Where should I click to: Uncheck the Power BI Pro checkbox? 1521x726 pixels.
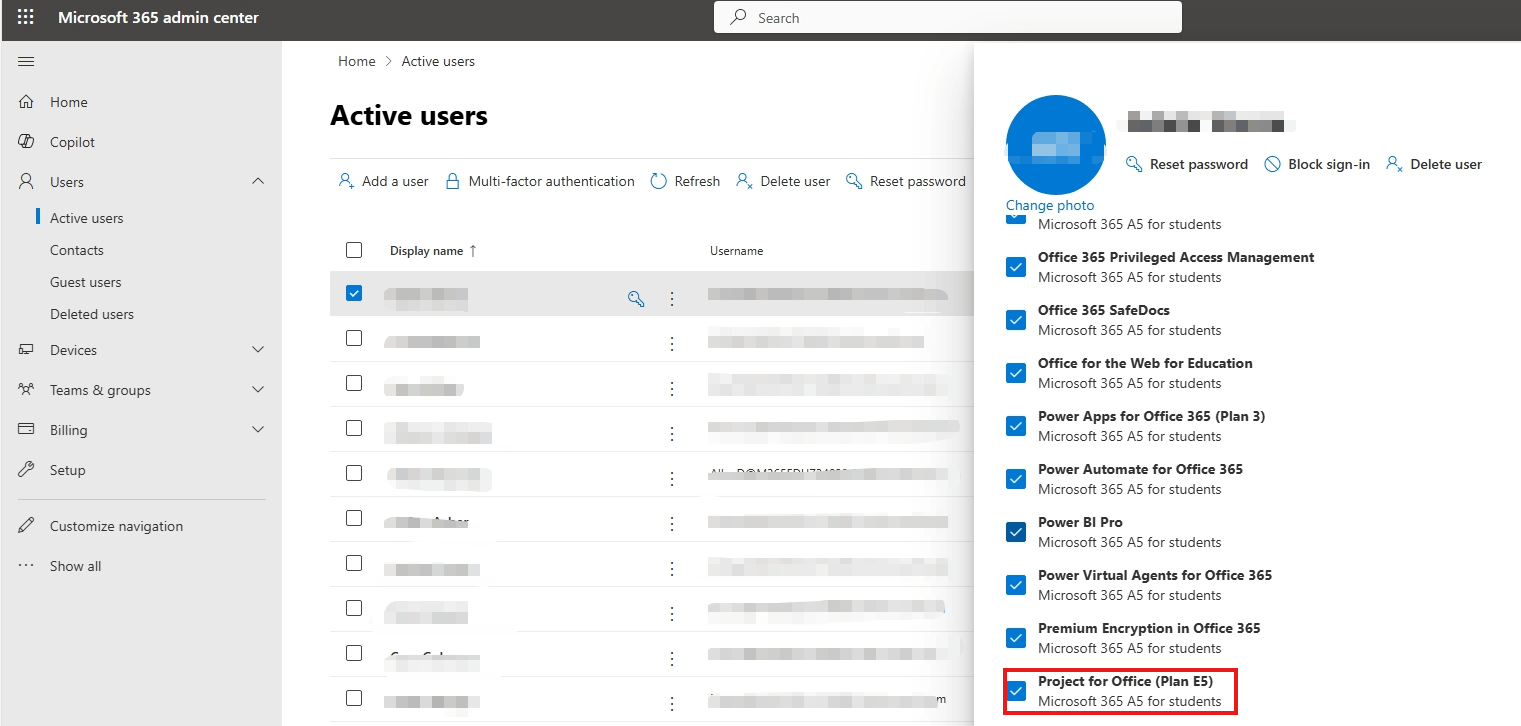[x=1016, y=532]
